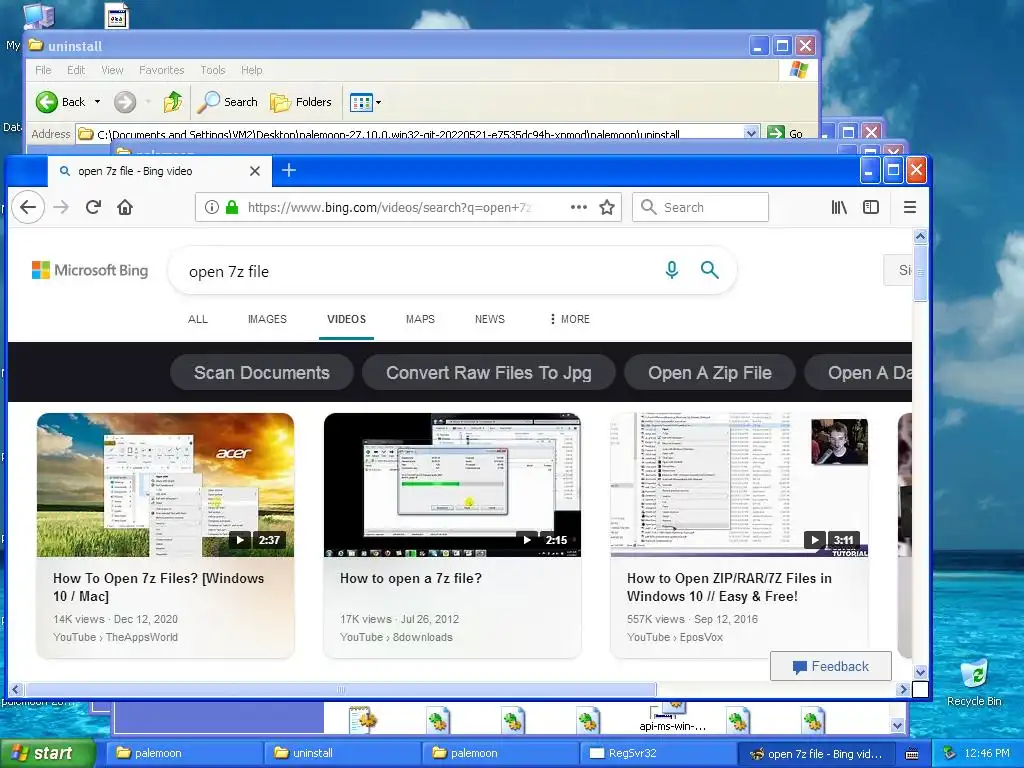This screenshot has height=768, width=1024.
Task: Open the browser hamburger menu
Action: [910, 208]
